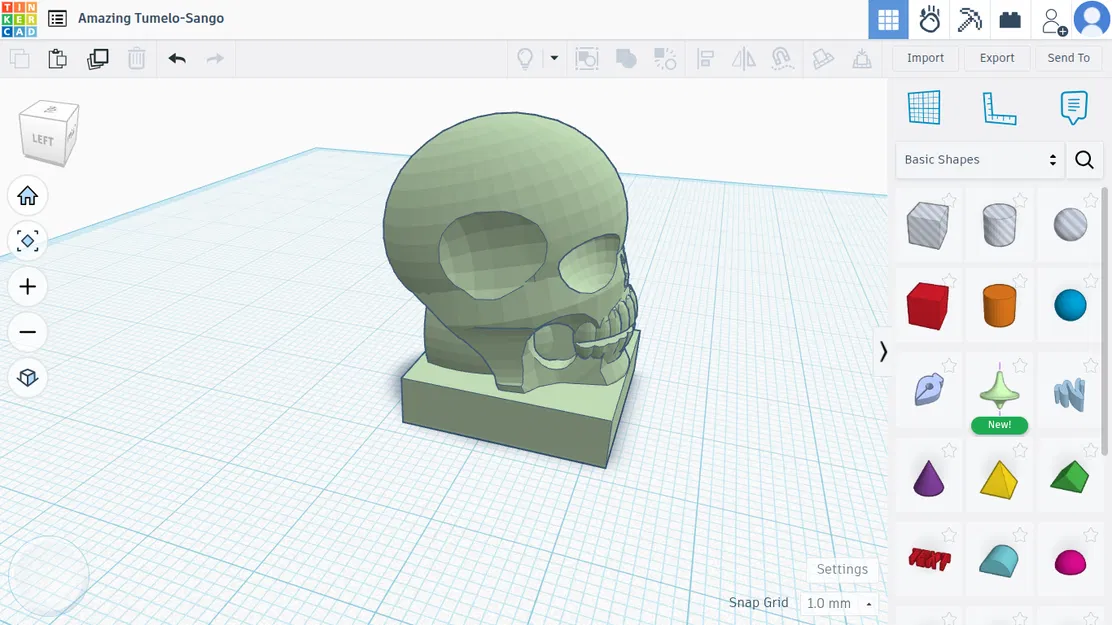Open grid Settings
Image resolution: width=1112 pixels, height=625 pixels.
pos(841,569)
